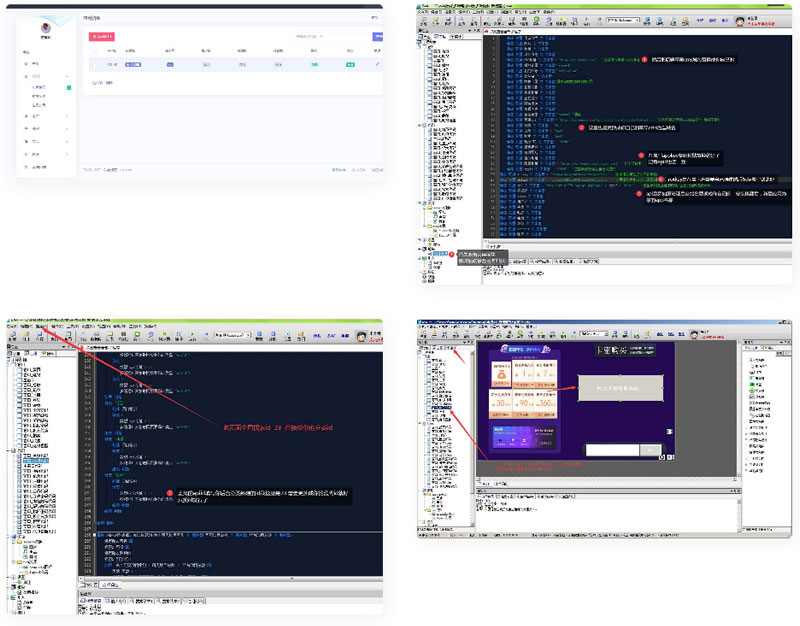Click first toolbar icon in top-right IDE
This screenshot has height=626, width=800.
pyautogui.click(x=424, y=19)
